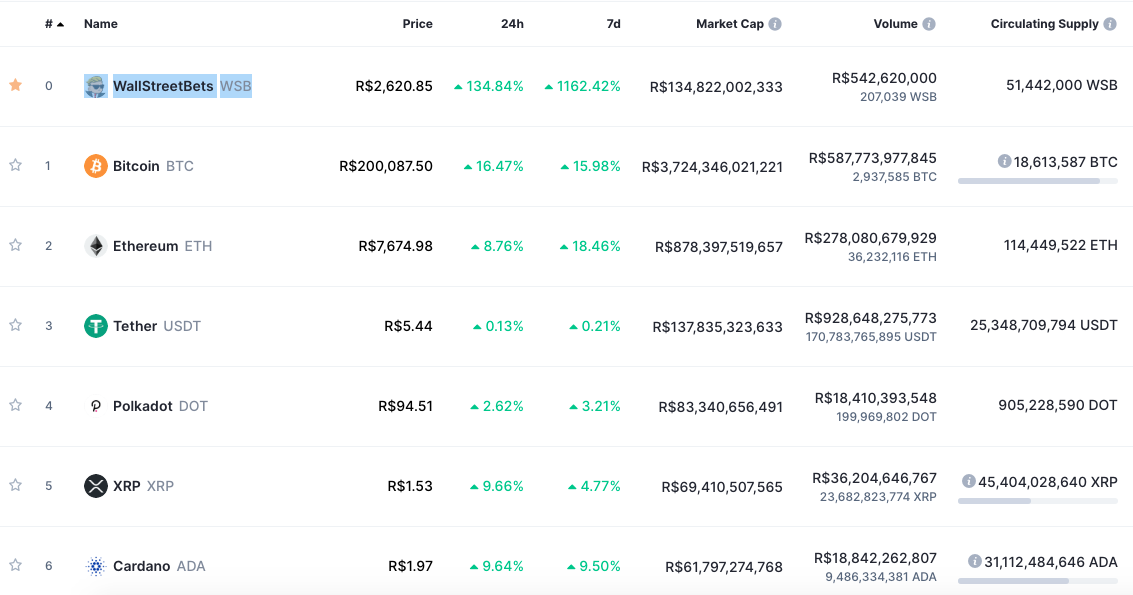The image size is (1133, 595).
Task: Click Bitcoin price R$200,087.50
Action: pos(386,166)
